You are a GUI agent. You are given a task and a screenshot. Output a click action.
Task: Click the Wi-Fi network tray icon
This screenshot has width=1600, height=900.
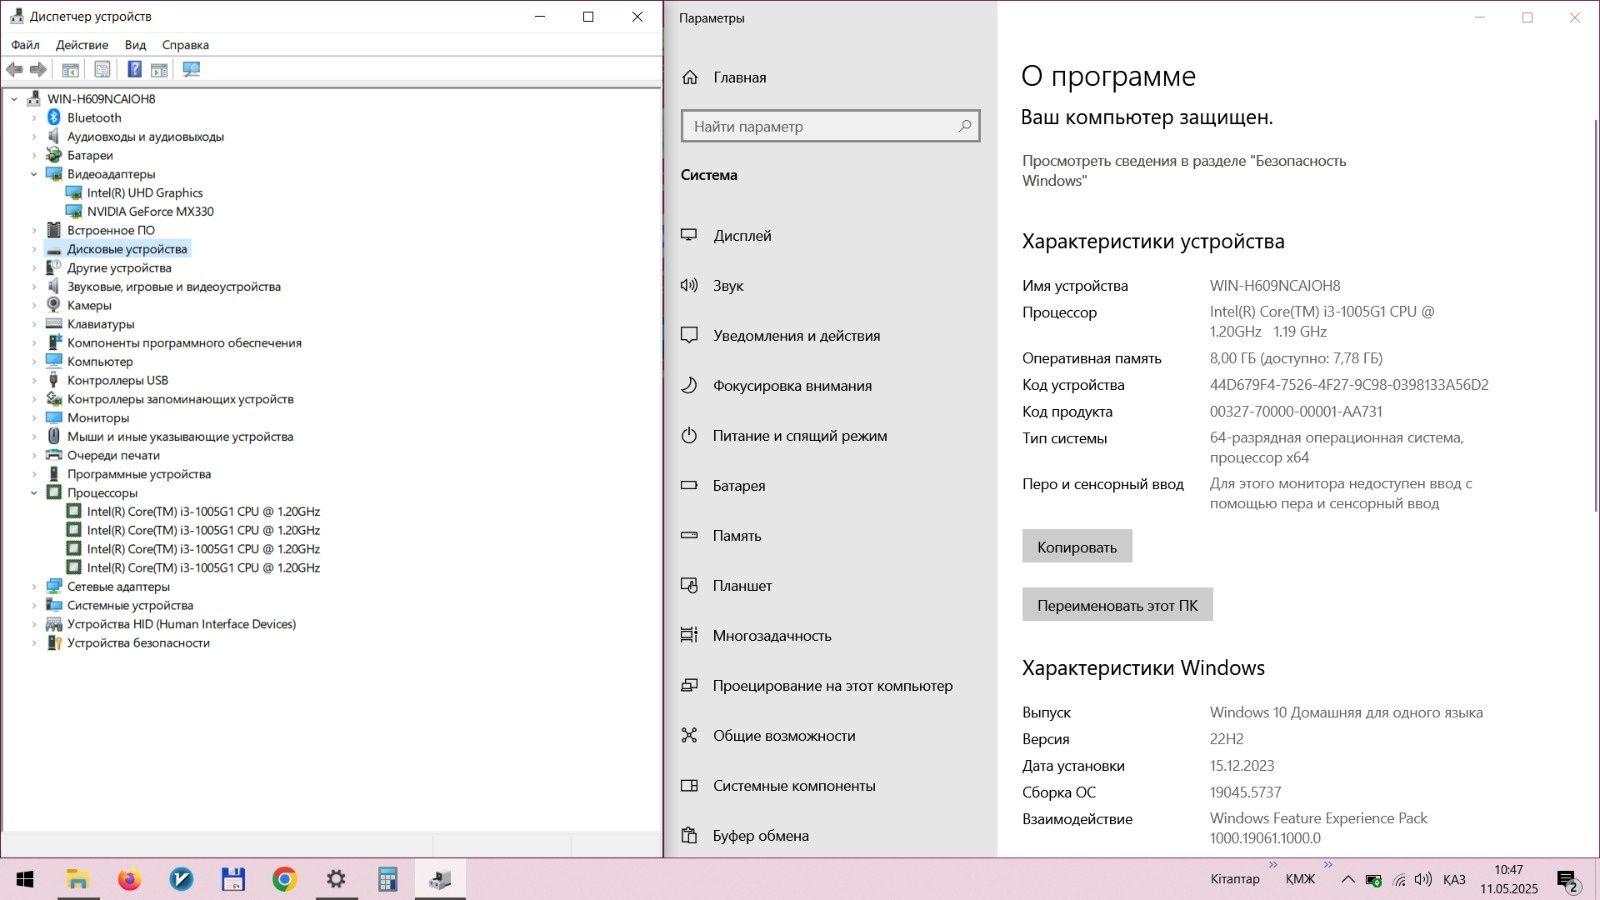1399,880
